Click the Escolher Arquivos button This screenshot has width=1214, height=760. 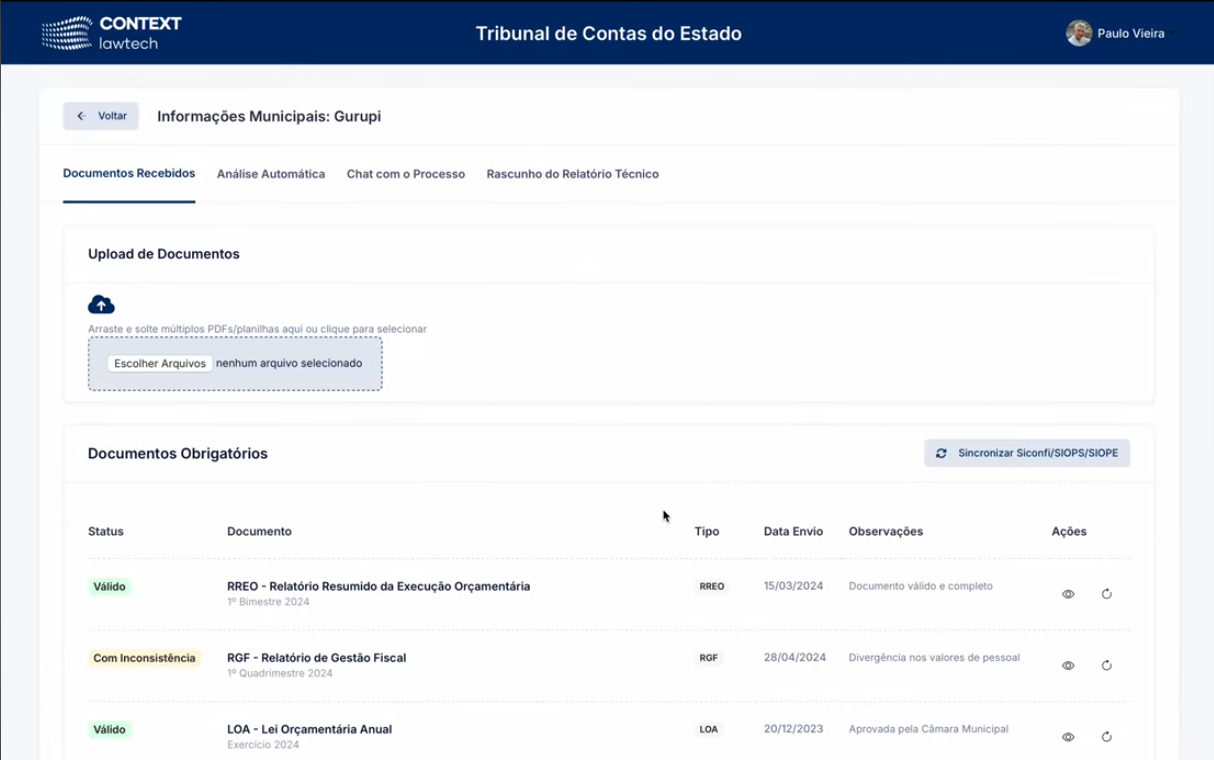coord(159,363)
